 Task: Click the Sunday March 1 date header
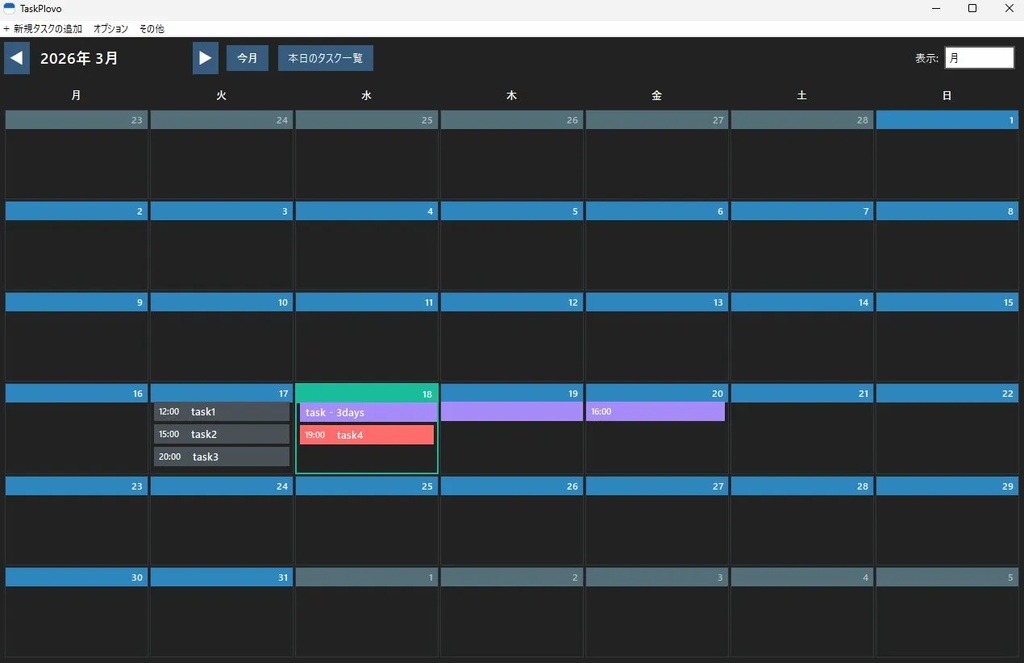coord(946,119)
